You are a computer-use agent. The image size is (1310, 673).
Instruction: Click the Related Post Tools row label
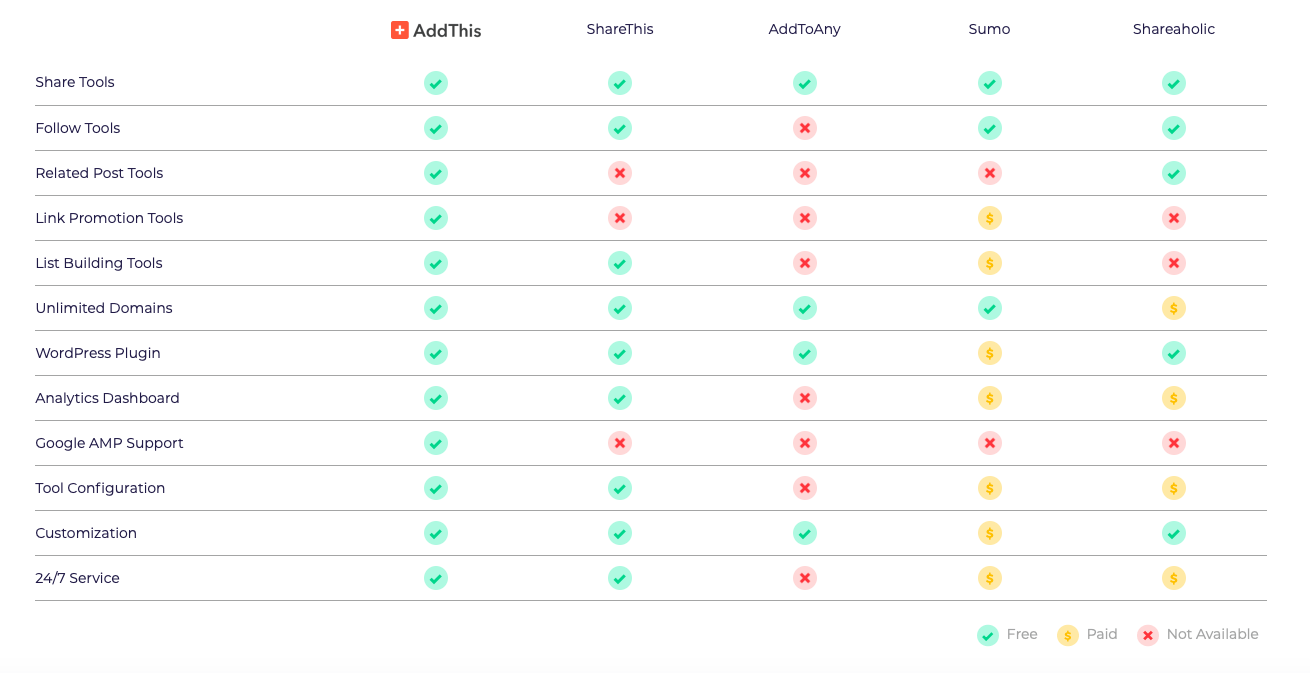(x=99, y=173)
